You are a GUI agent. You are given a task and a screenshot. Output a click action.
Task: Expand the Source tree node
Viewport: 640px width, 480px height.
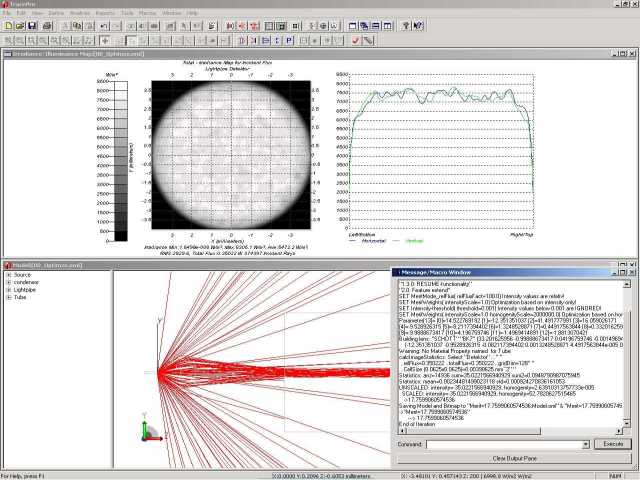pyautogui.click(x=9, y=275)
